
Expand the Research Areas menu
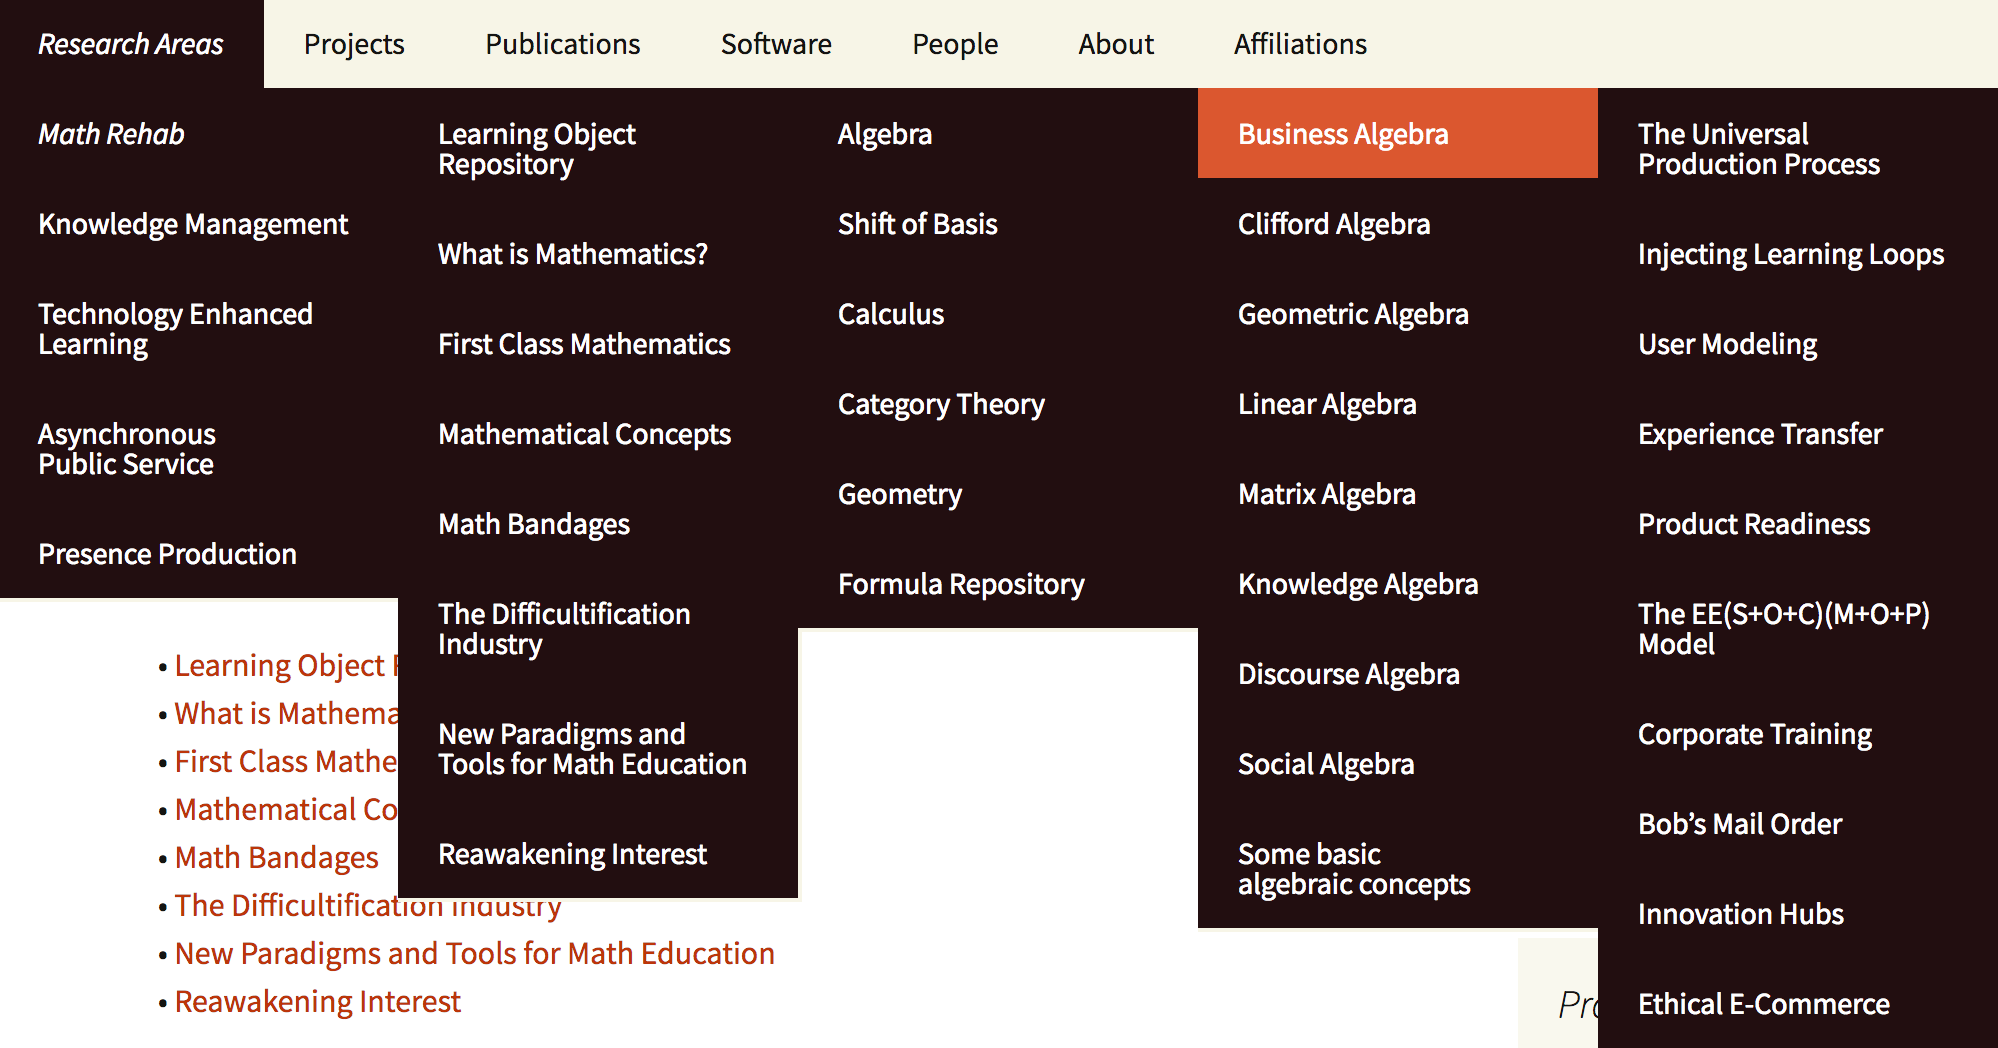tap(131, 44)
